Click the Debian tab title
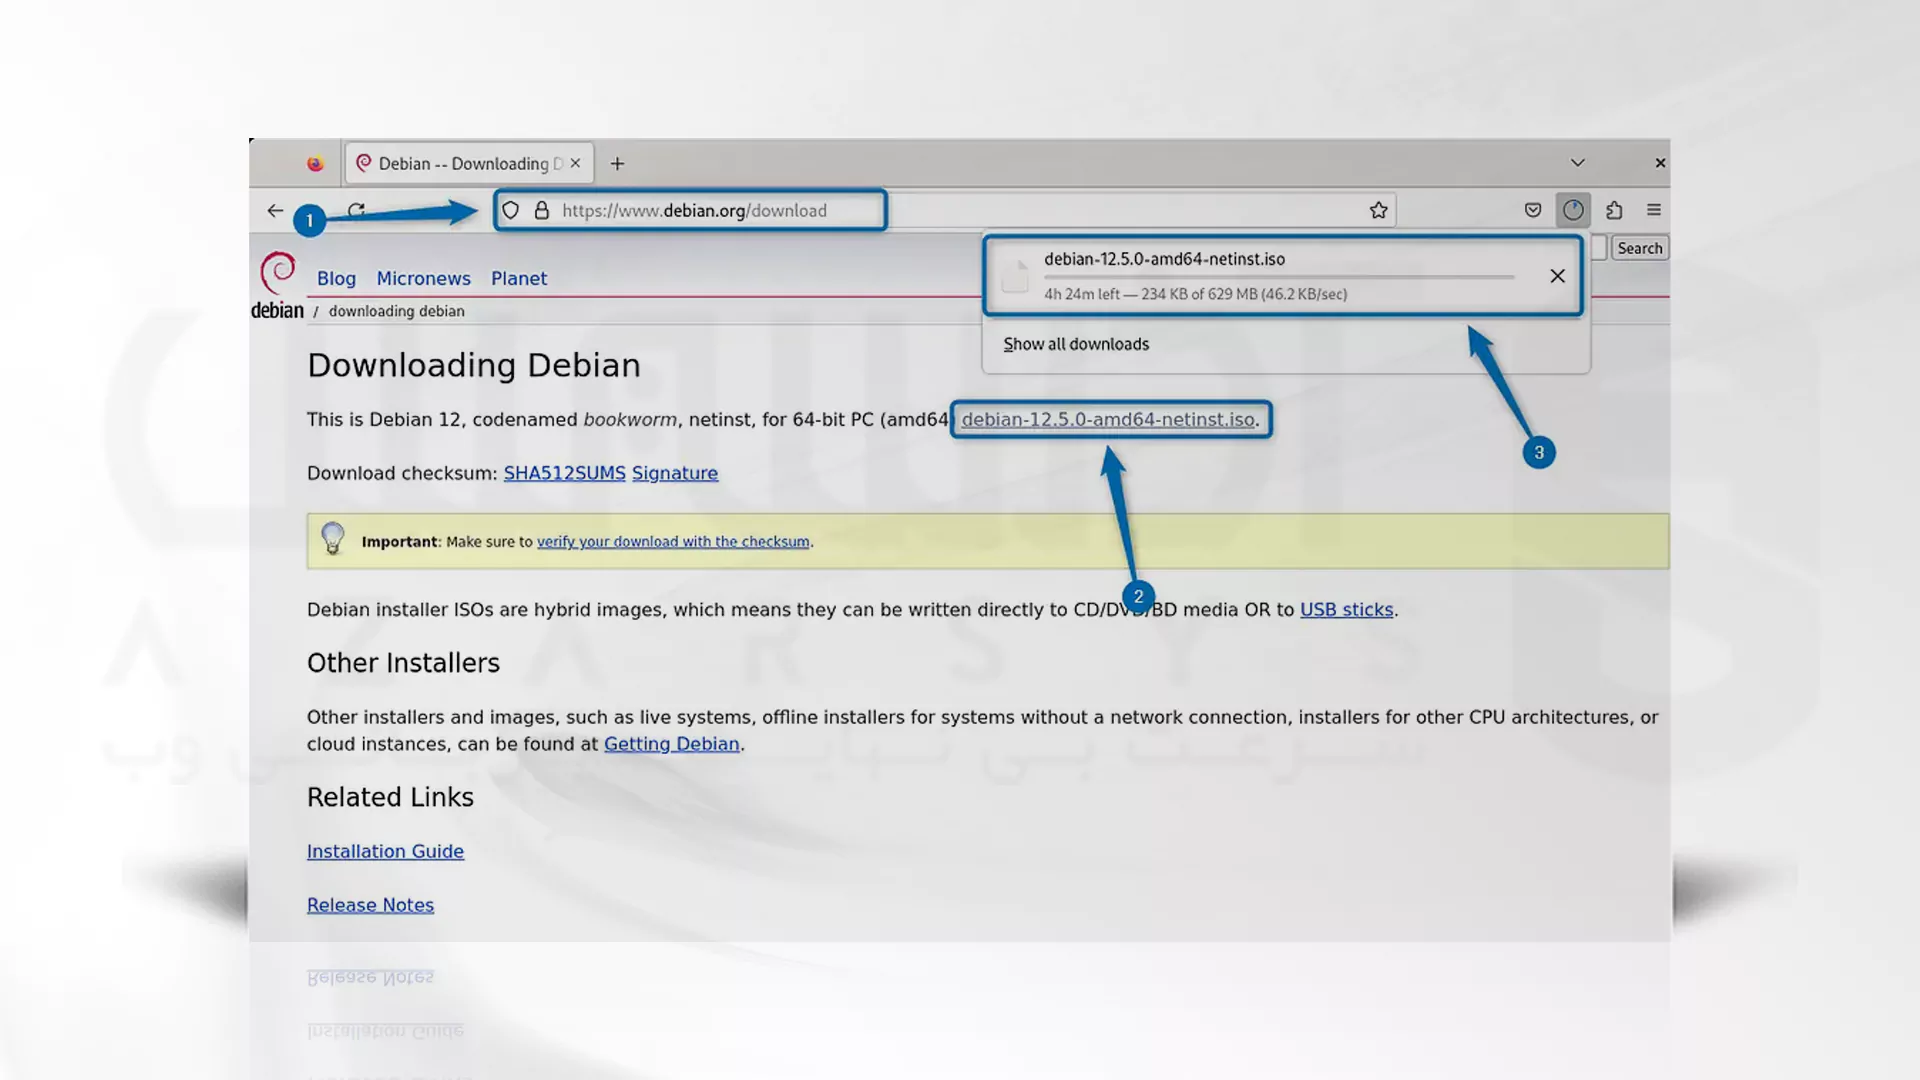 tap(470, 163)
